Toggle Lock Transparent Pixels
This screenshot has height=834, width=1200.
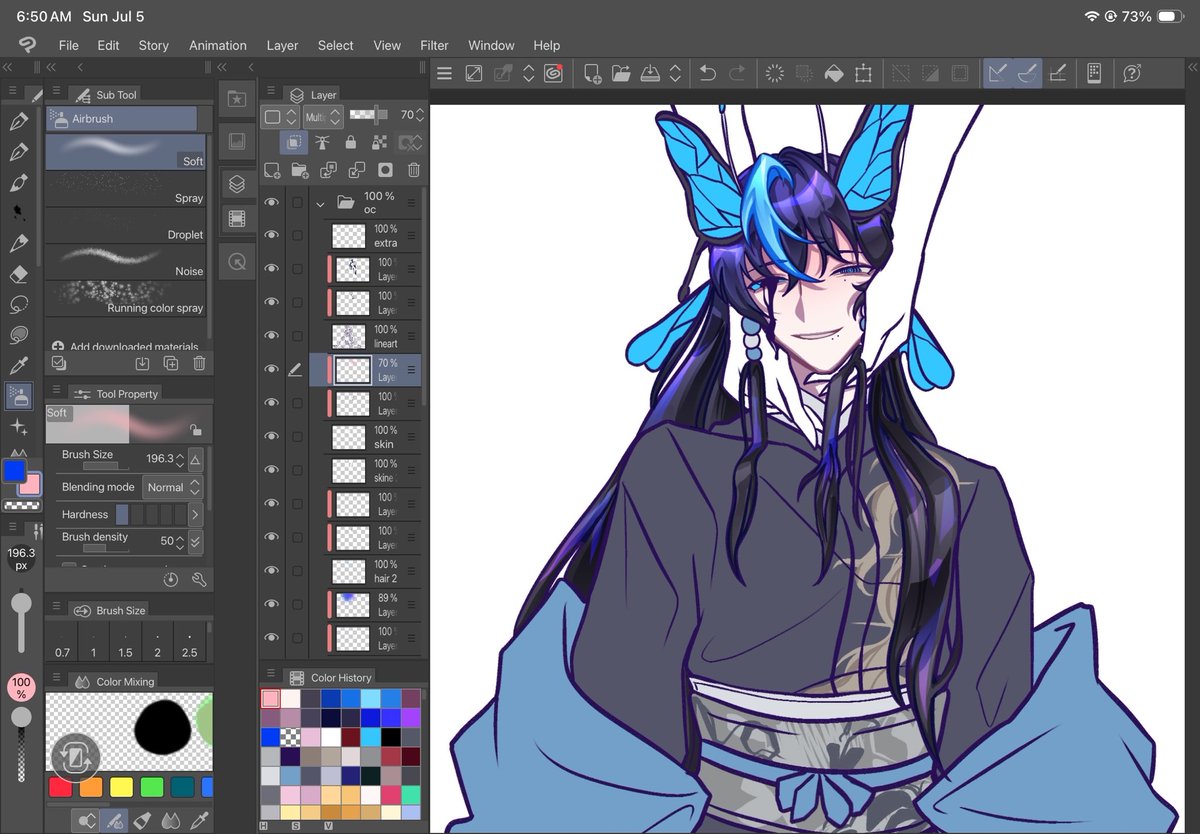pos(378,143)
